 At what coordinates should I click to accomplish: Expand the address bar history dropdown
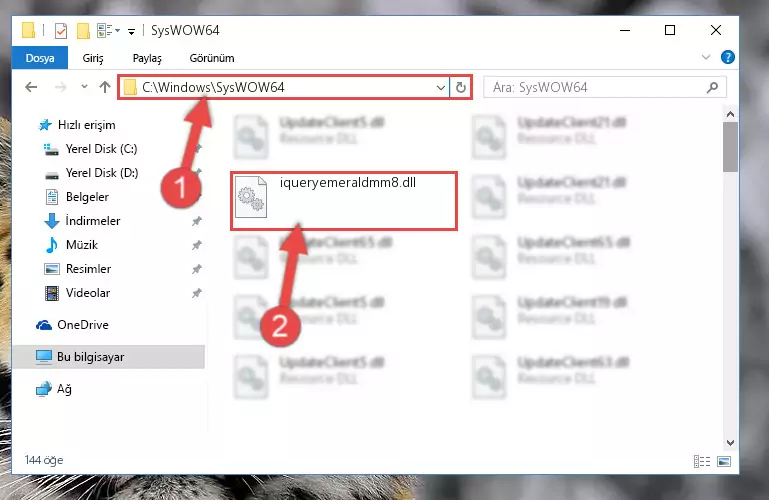point(440,87)
